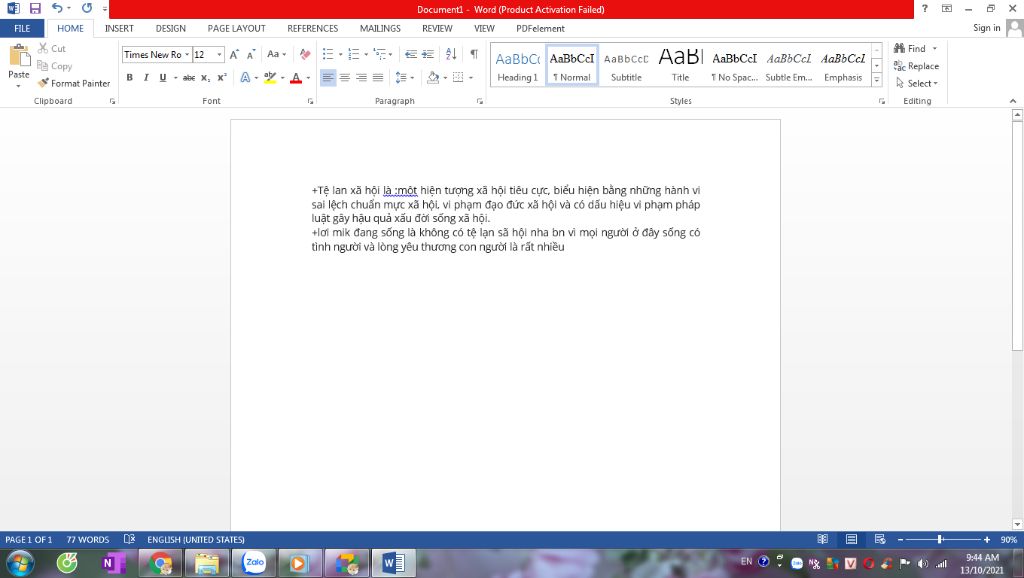The height and width of the screenshot is (578, 1024).
Task: Justify the paragraph text
Action: [x=378, y=77]
